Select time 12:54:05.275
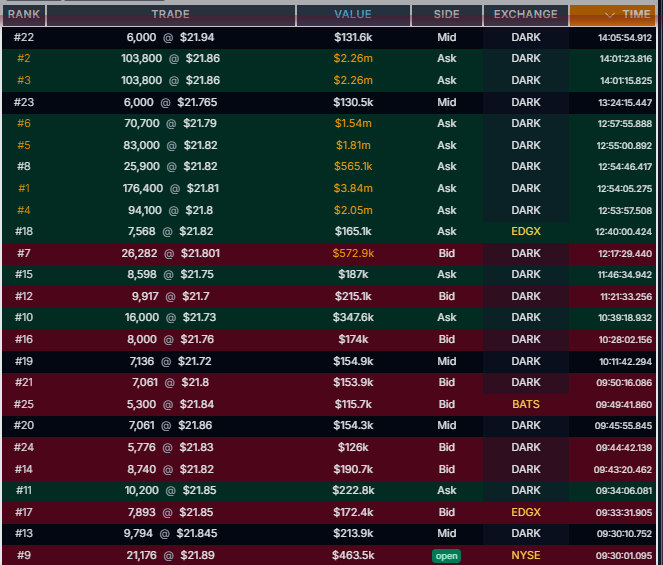The height and width of the screenshot is (565, 663). pyautogui.click(x=624, y=189)
